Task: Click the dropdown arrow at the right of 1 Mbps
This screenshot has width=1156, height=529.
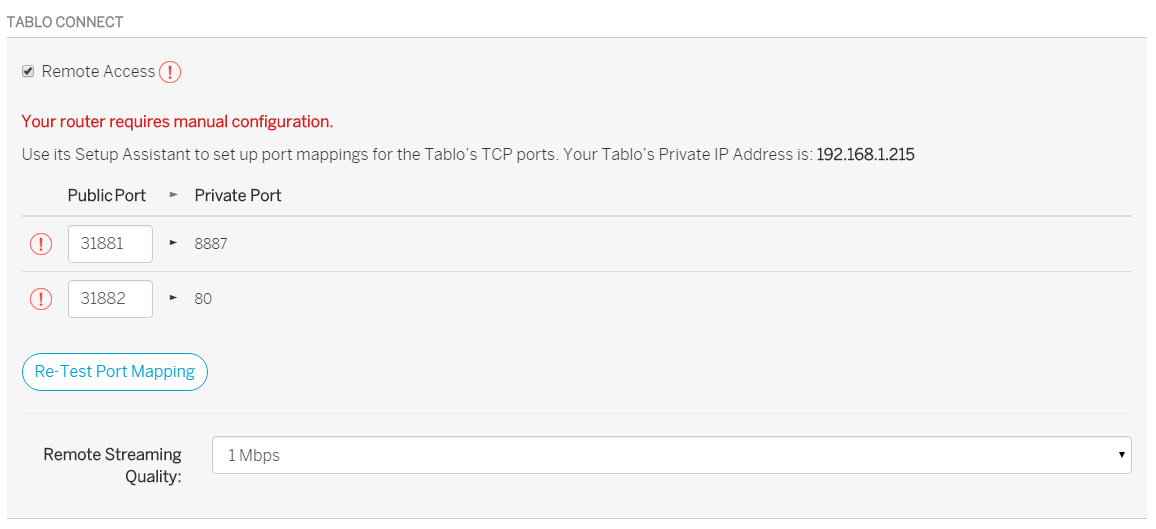Action: (x=1121, y=455)
